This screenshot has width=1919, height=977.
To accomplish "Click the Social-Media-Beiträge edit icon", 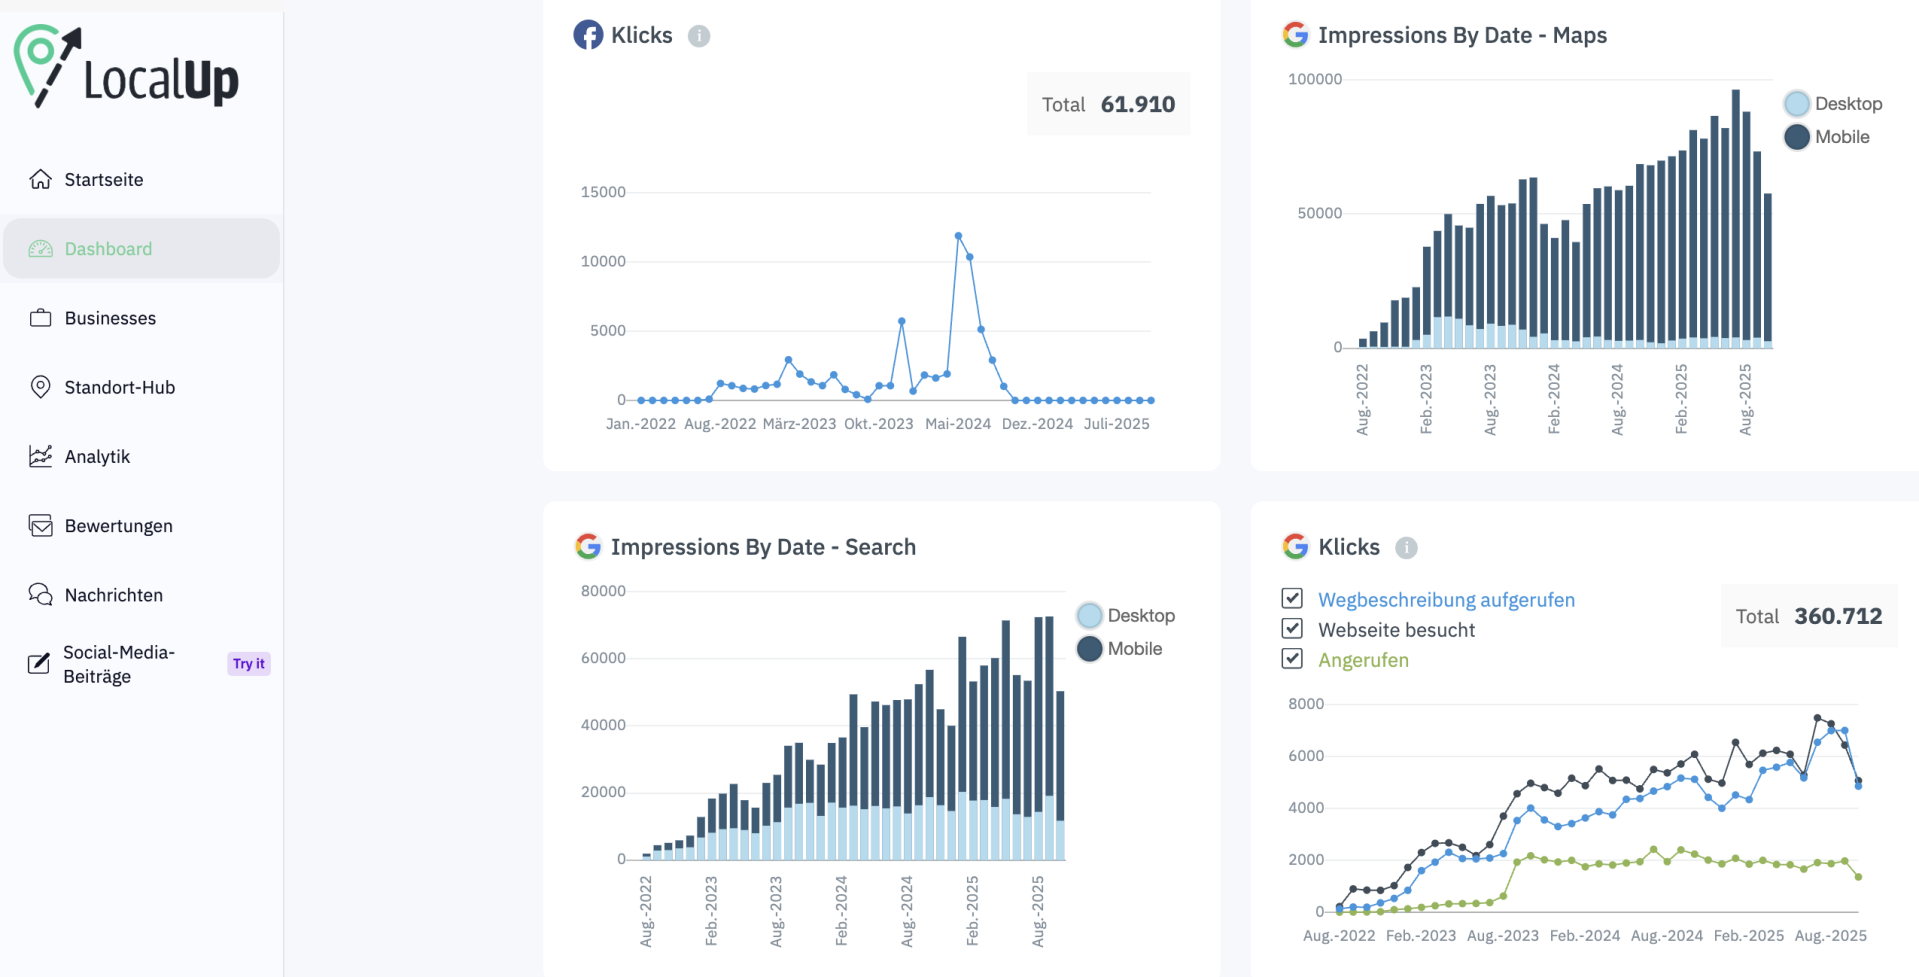I will coord(39,664).
